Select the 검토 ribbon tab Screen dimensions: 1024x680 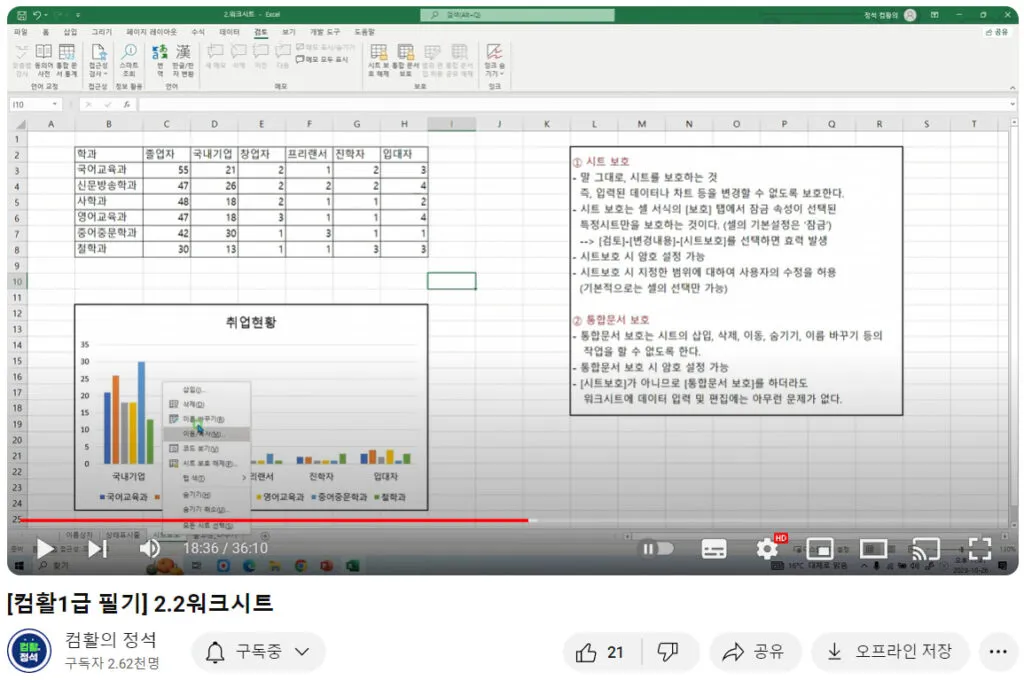pos(261,32)
